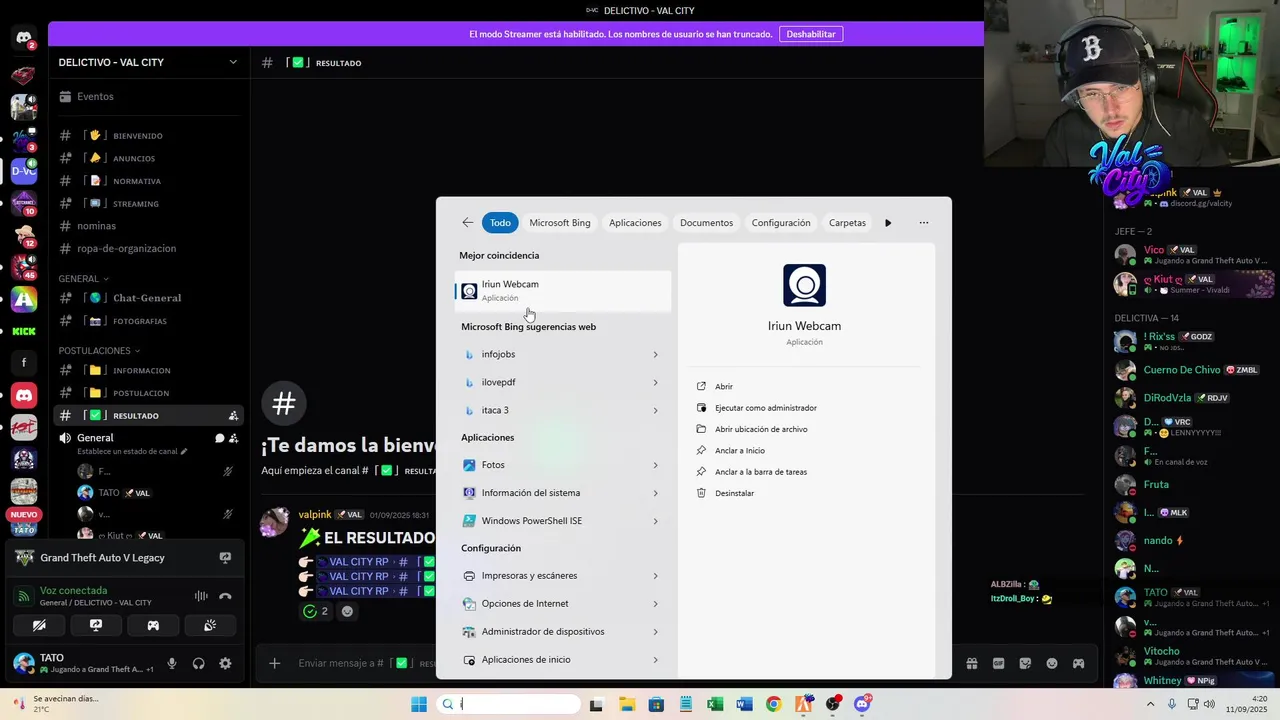Viewport: 1280px width, 720px height.
Task: Toggle deafen headphones in user panel
Action: (x=199, y=663)
